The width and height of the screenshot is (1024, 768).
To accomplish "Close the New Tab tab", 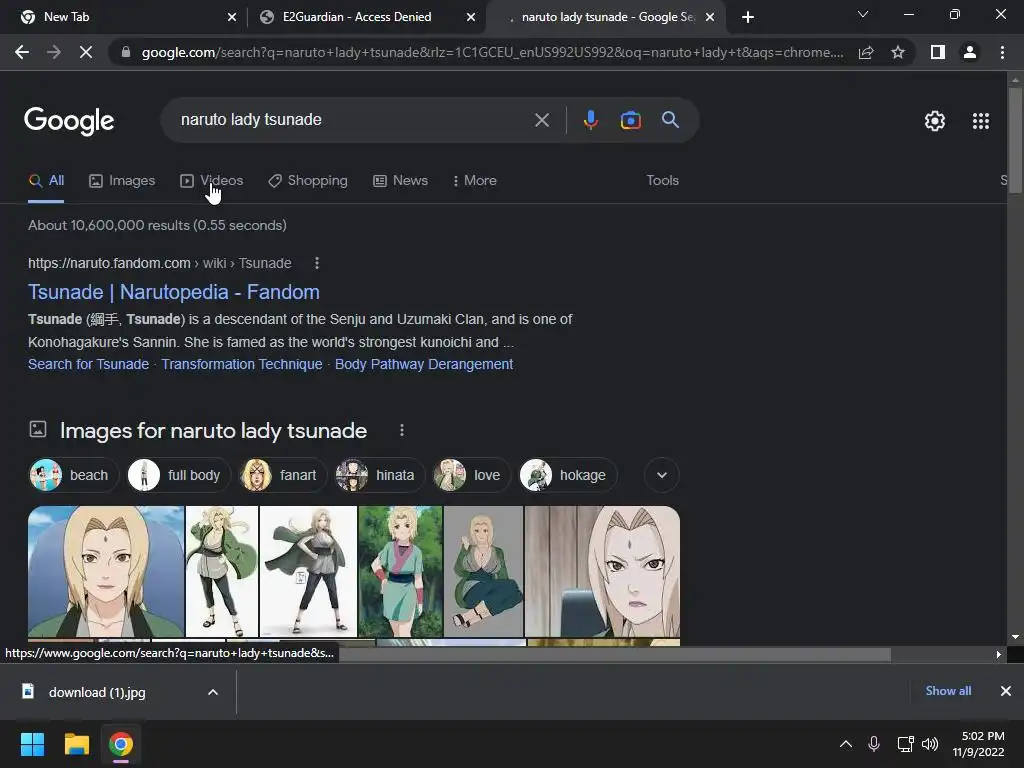I will [x=232, y=17].
